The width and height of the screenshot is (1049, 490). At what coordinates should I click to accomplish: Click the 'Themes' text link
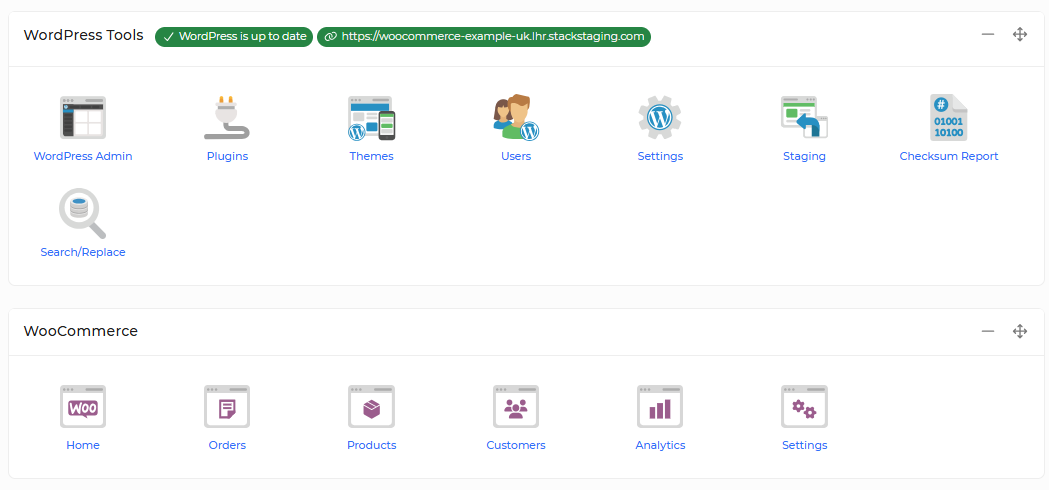pyautogui.click(x=371, y=156)
